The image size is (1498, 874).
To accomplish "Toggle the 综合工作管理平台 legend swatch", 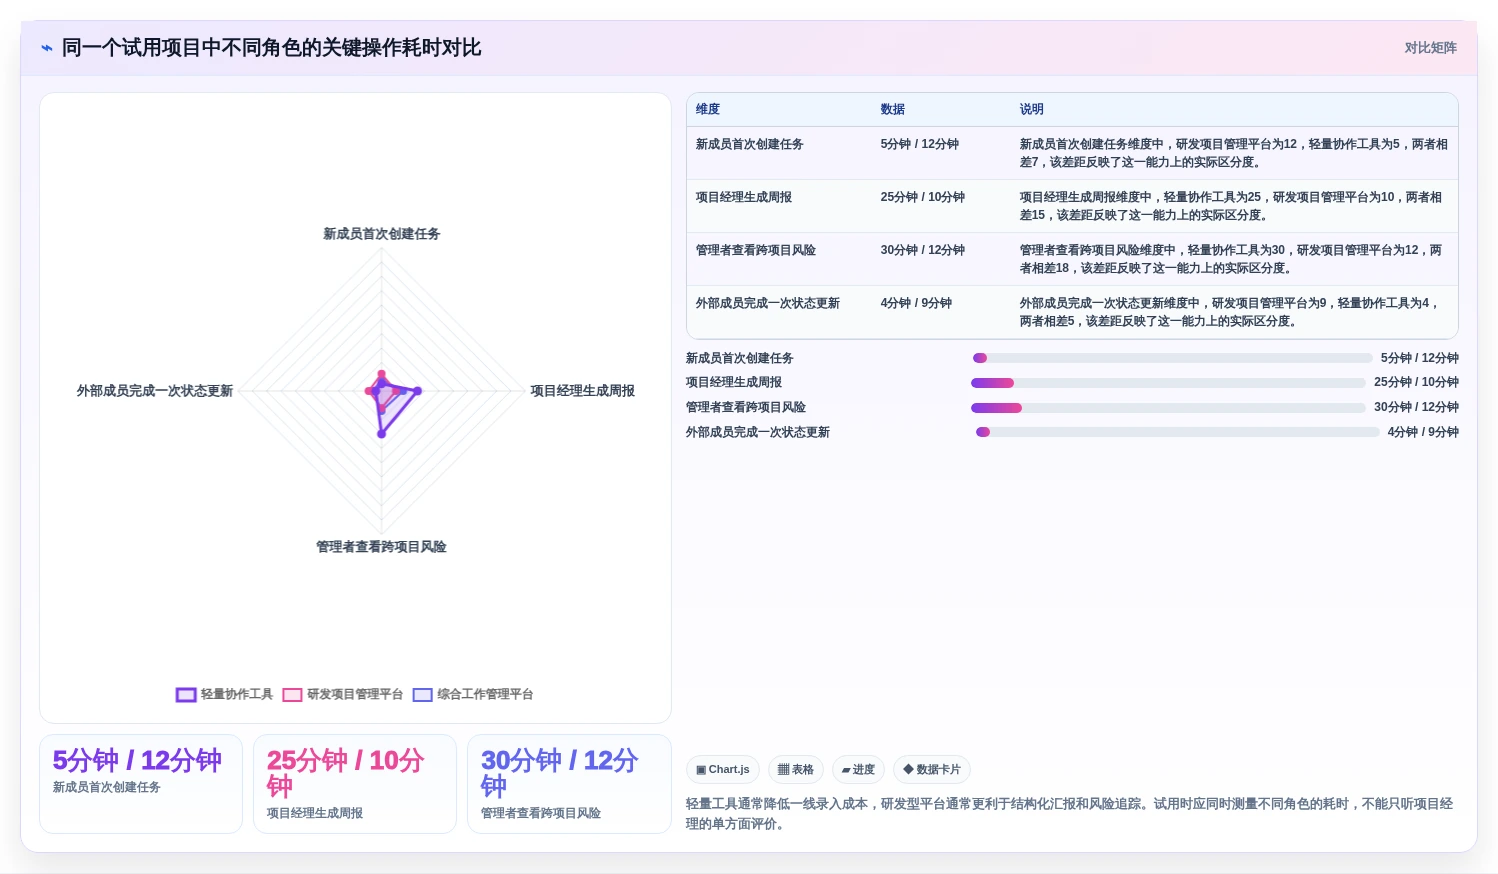I will pyautogui.click(x=422, y=694).
